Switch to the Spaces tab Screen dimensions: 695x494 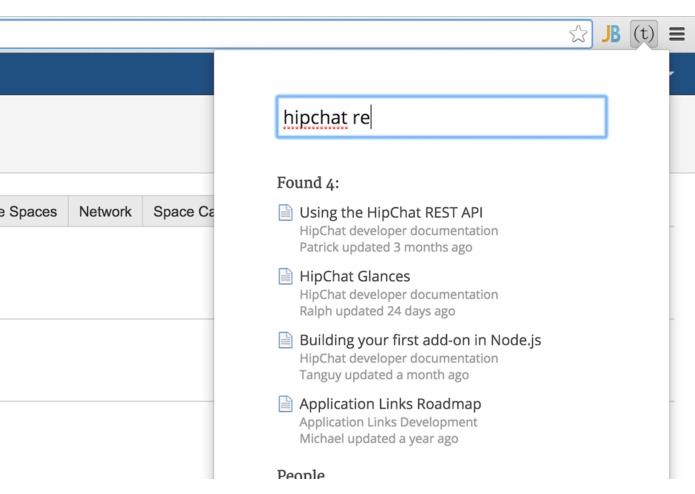pyautogui.click(x=34, y=211)
